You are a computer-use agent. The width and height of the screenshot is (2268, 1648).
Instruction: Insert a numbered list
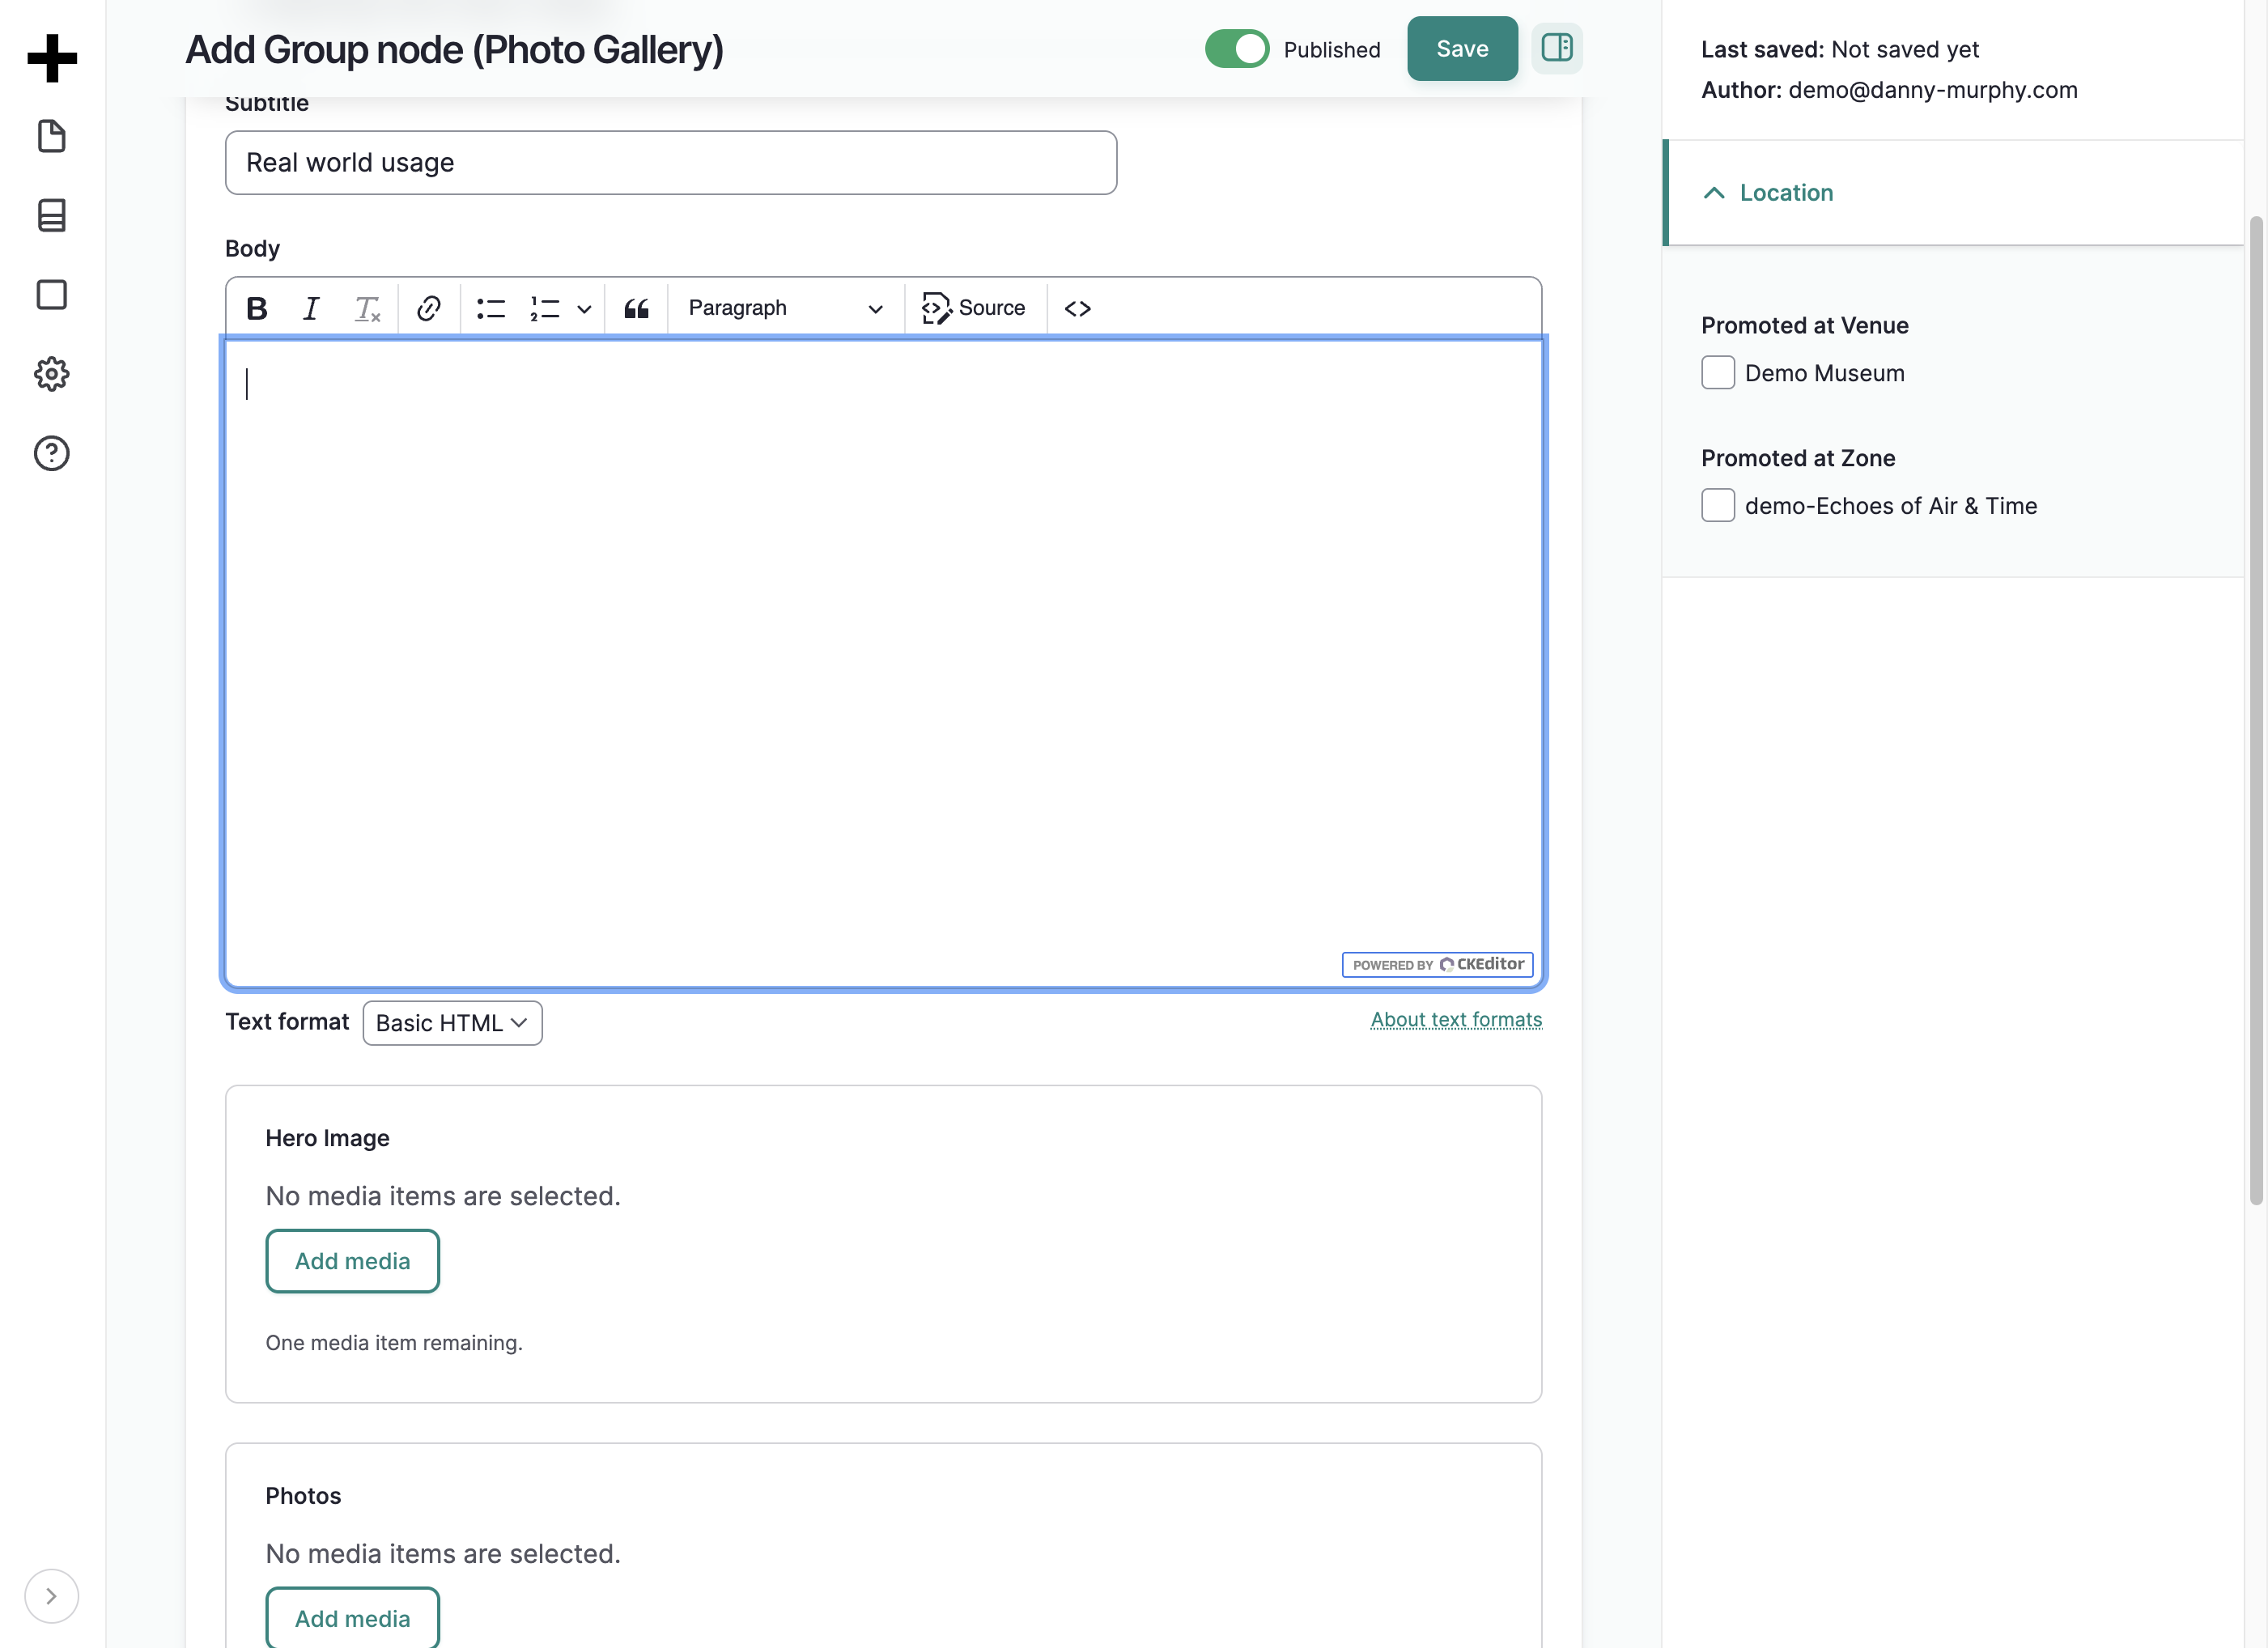pos(545,308)
